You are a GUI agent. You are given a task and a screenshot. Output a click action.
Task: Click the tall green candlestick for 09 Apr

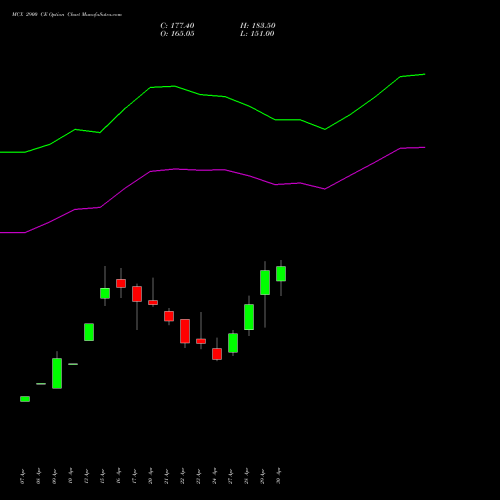[x=57, y=373]
